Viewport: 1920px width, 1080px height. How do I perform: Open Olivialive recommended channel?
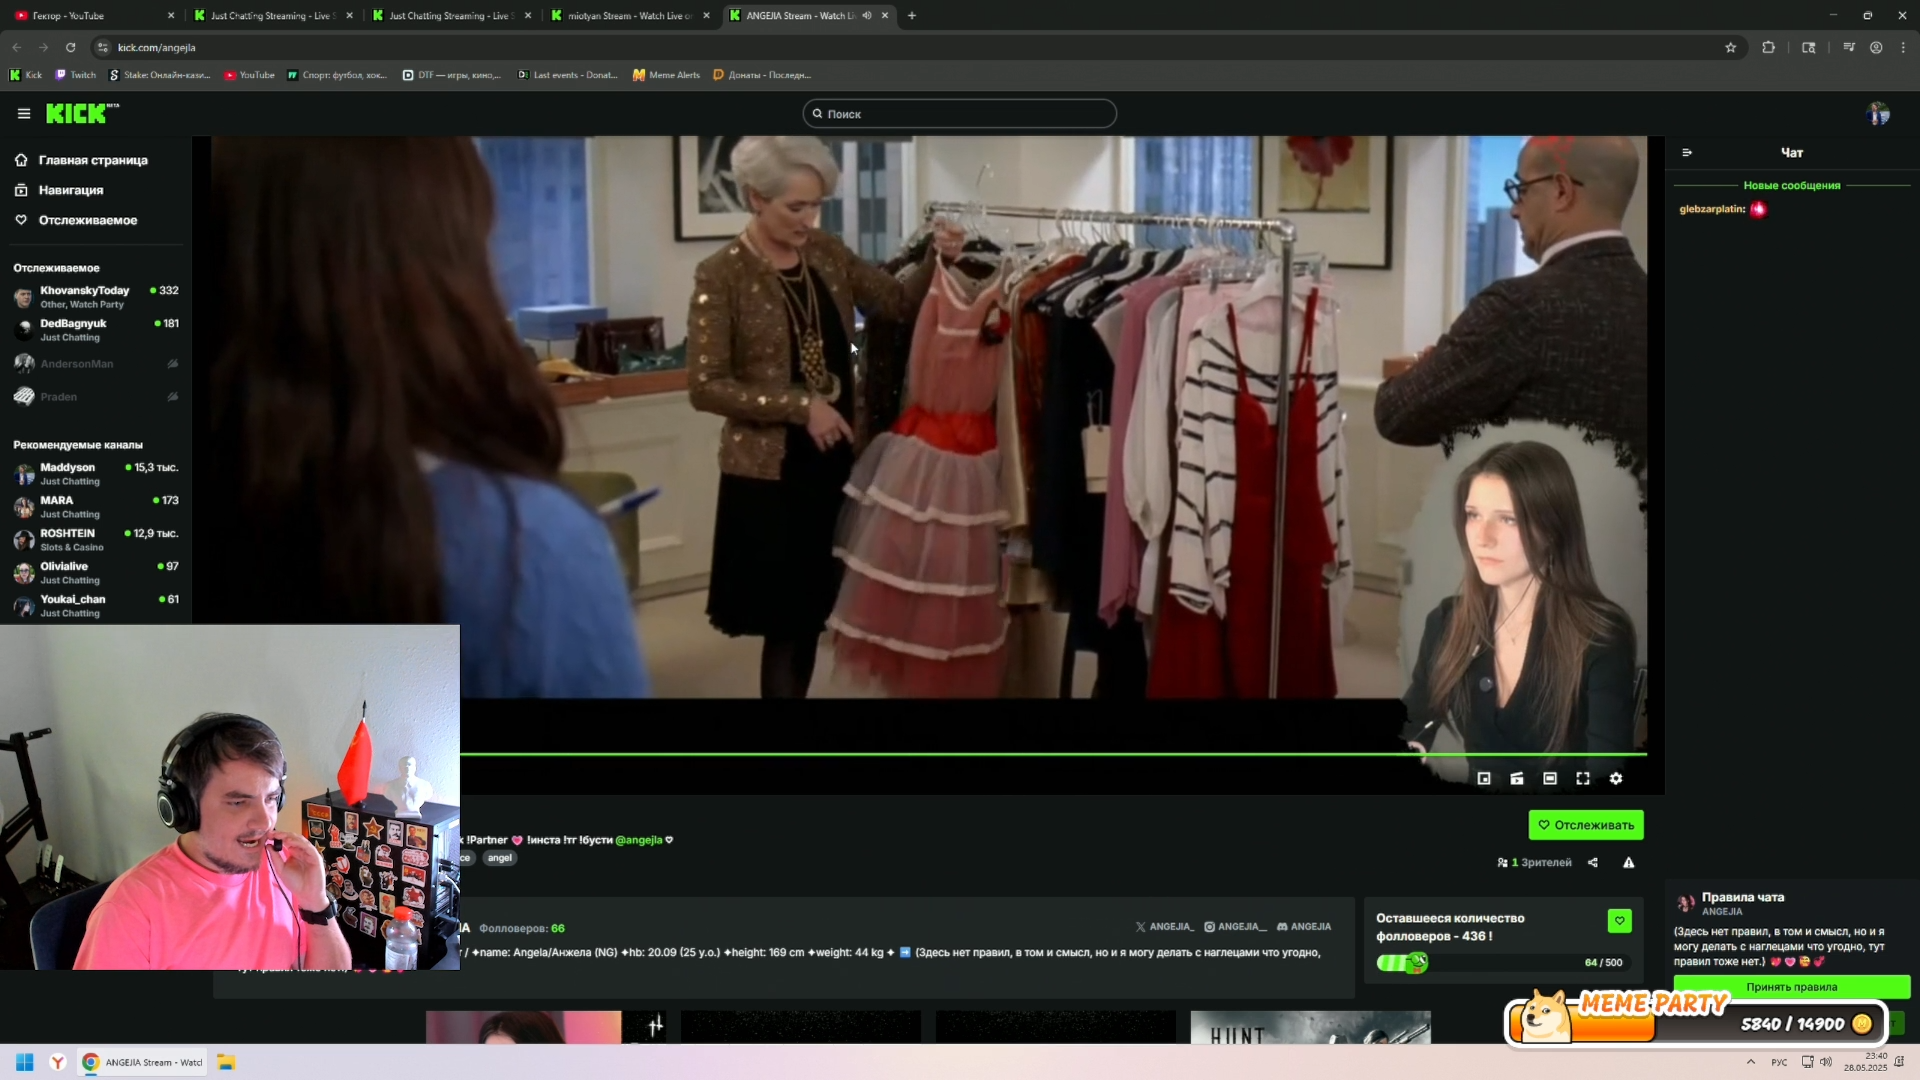[x=96, y=573]
